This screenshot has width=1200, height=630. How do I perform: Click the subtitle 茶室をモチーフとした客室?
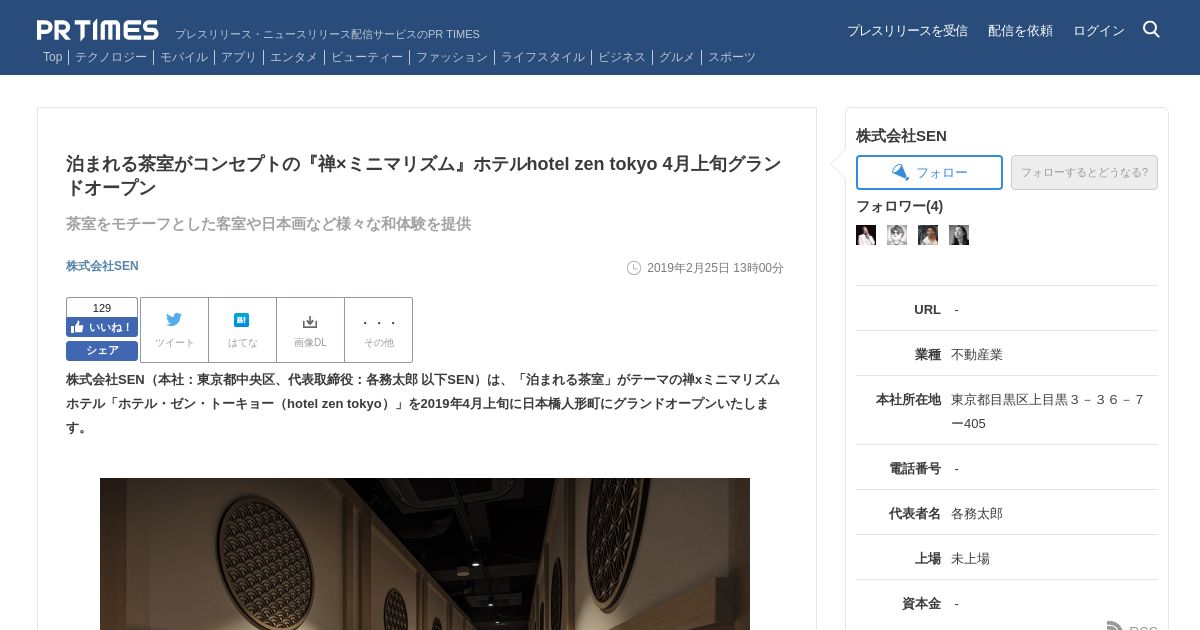pos(268,224)
